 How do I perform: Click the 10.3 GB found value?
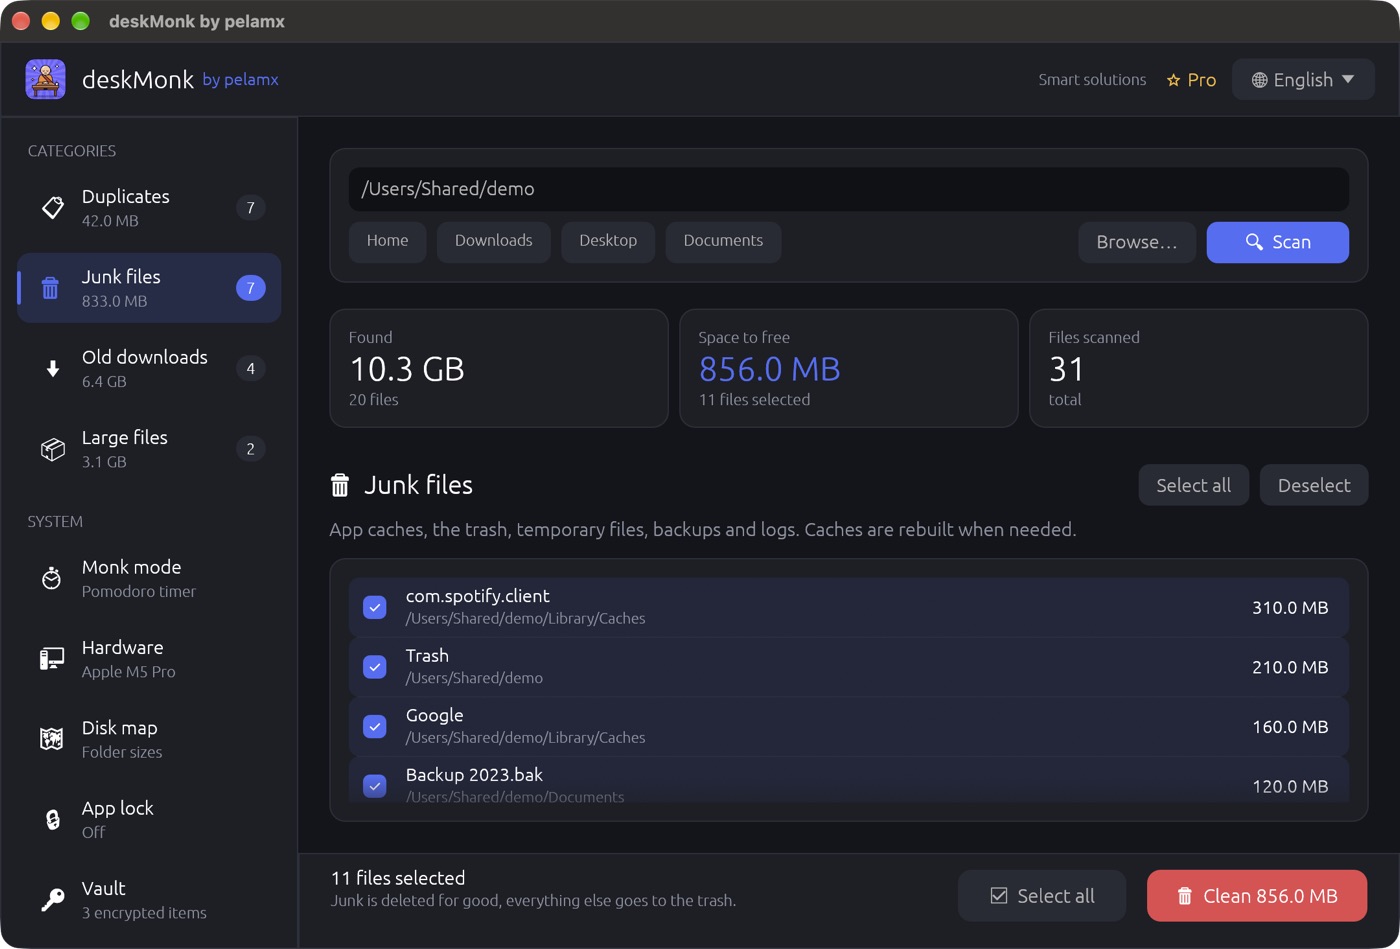coord(407,369)
